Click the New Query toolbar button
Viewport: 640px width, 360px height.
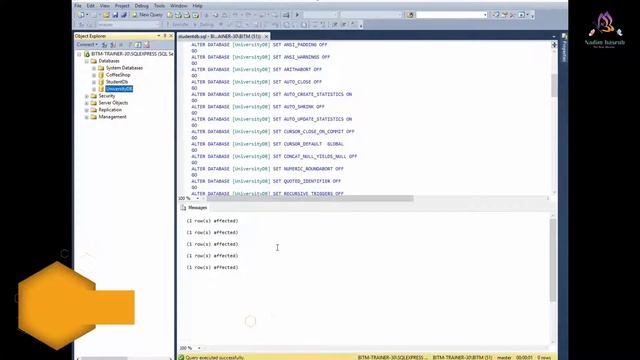pos(147,15)
